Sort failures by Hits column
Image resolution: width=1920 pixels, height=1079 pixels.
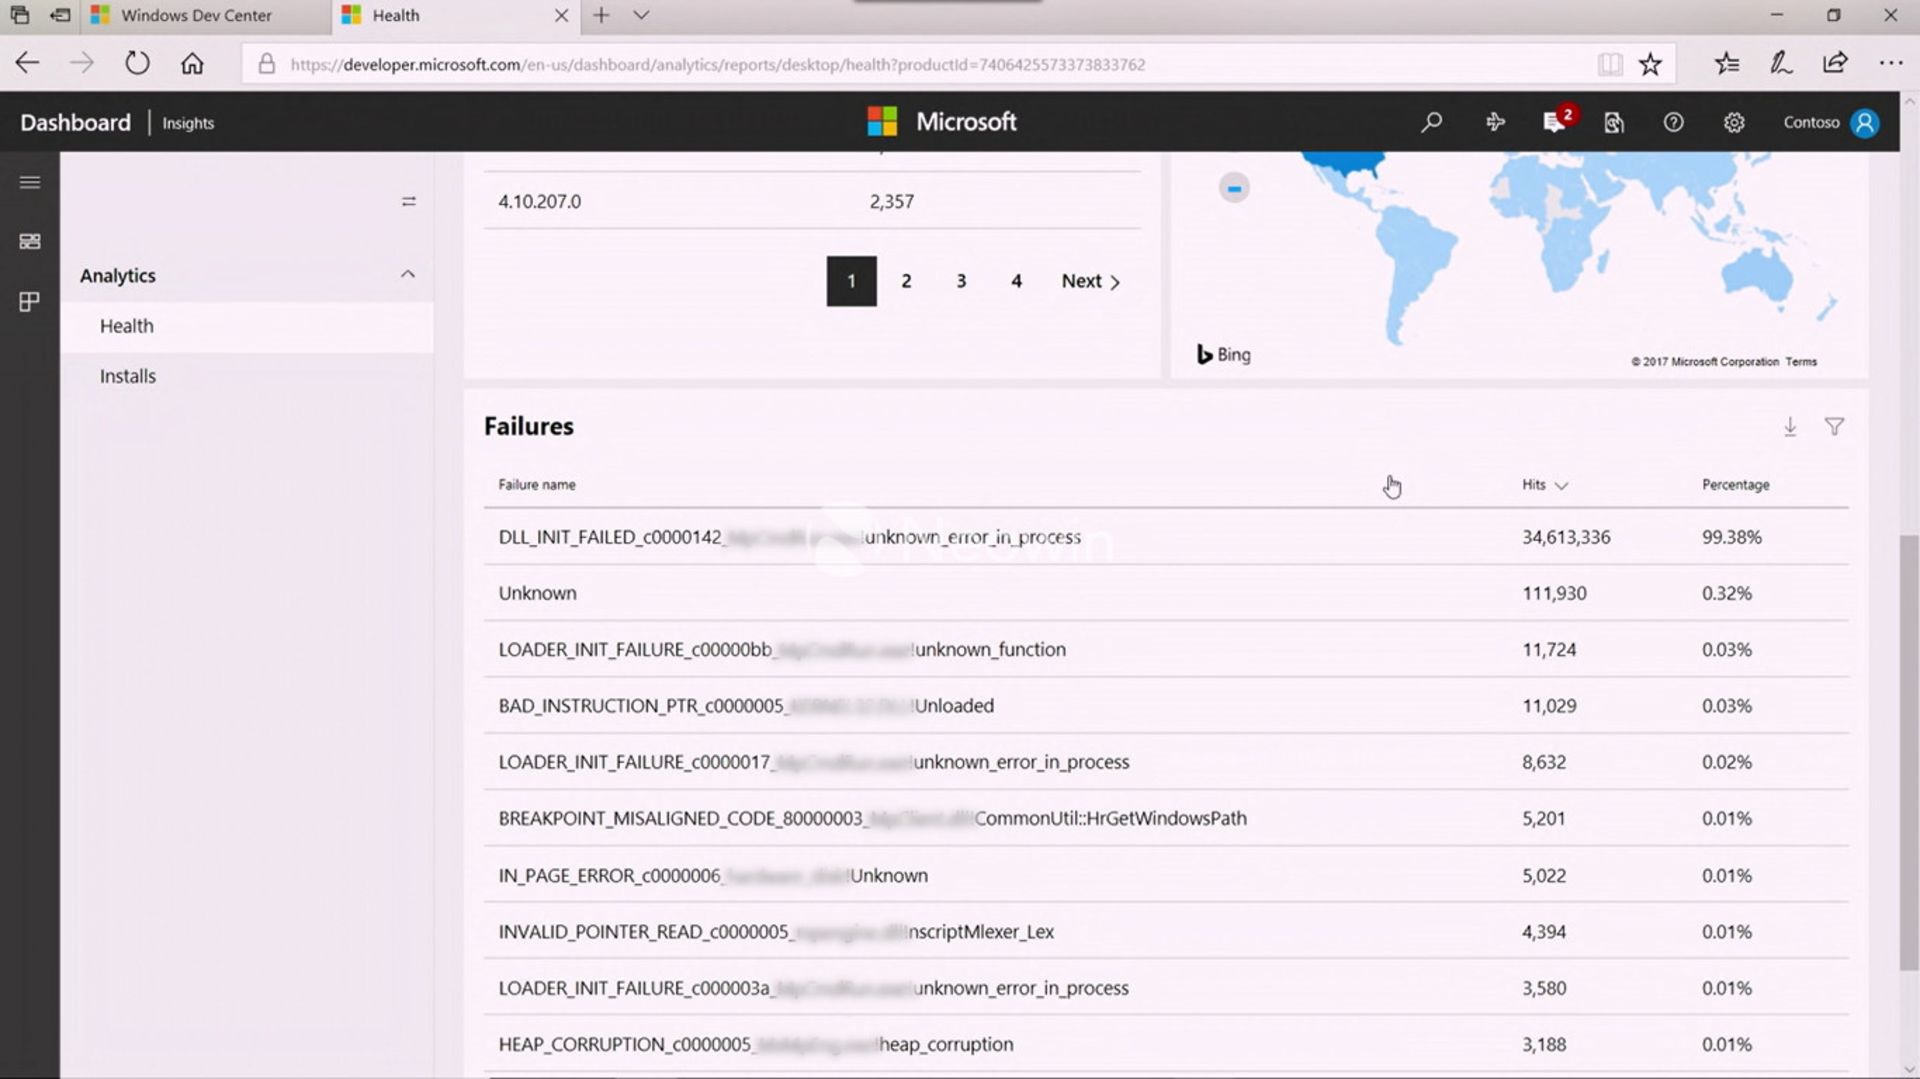click(x=1544, y=485)
